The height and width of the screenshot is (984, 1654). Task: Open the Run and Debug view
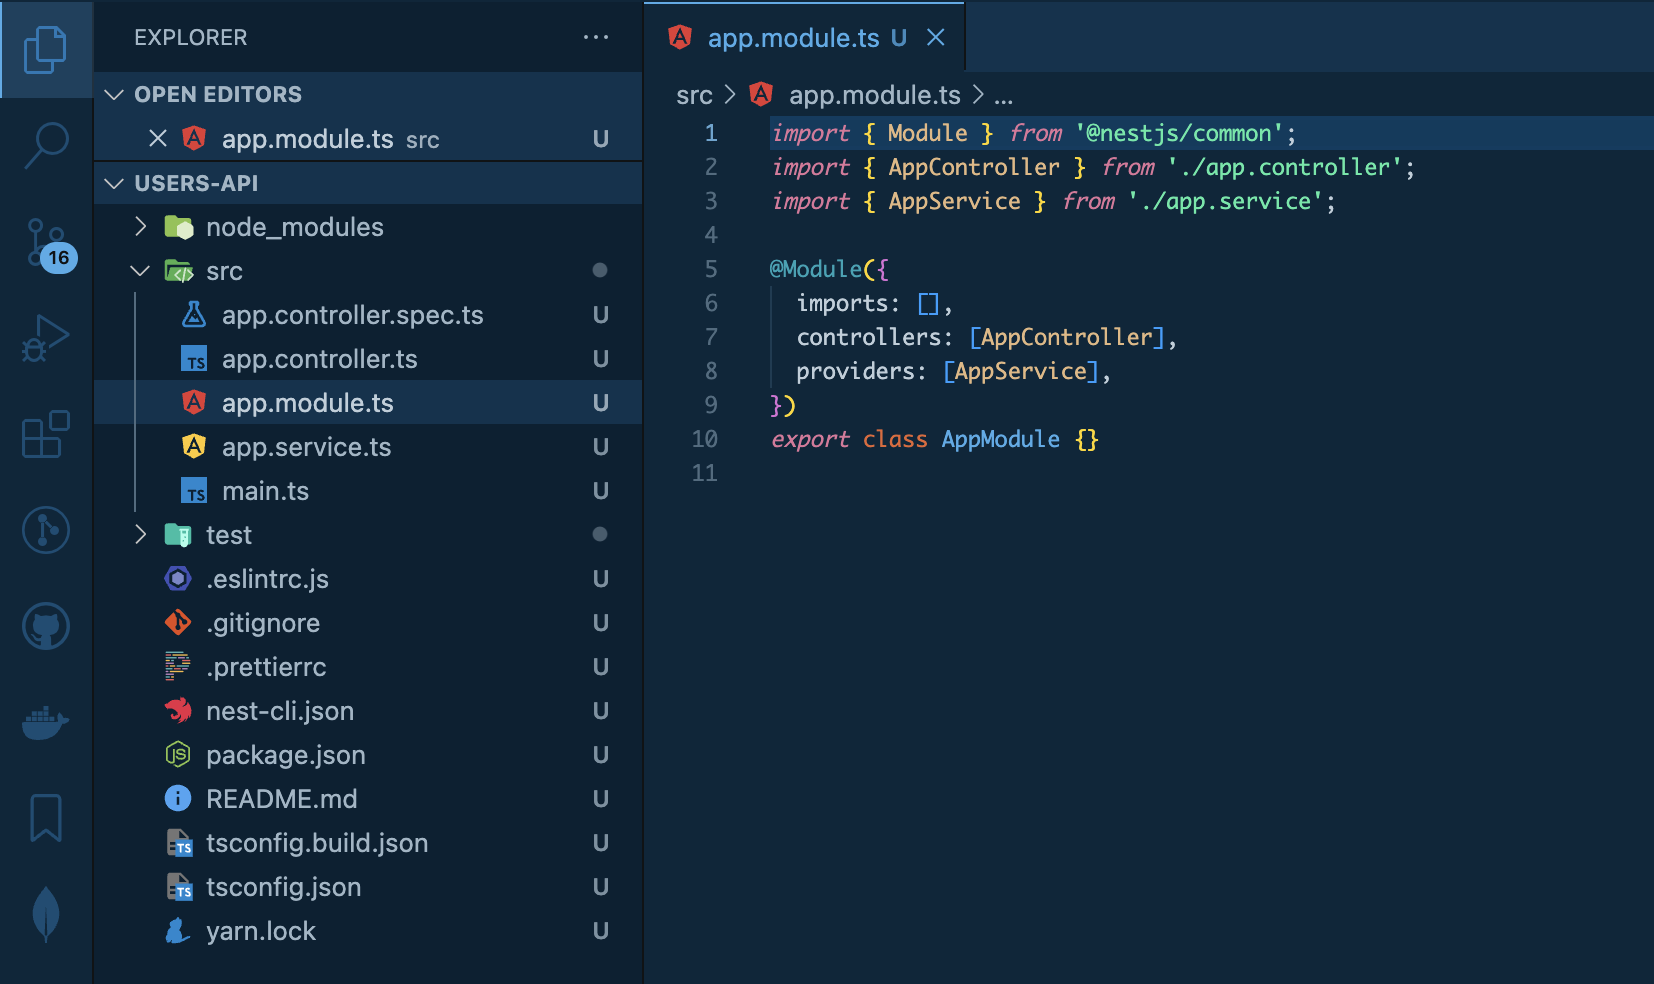pos(46,339)
